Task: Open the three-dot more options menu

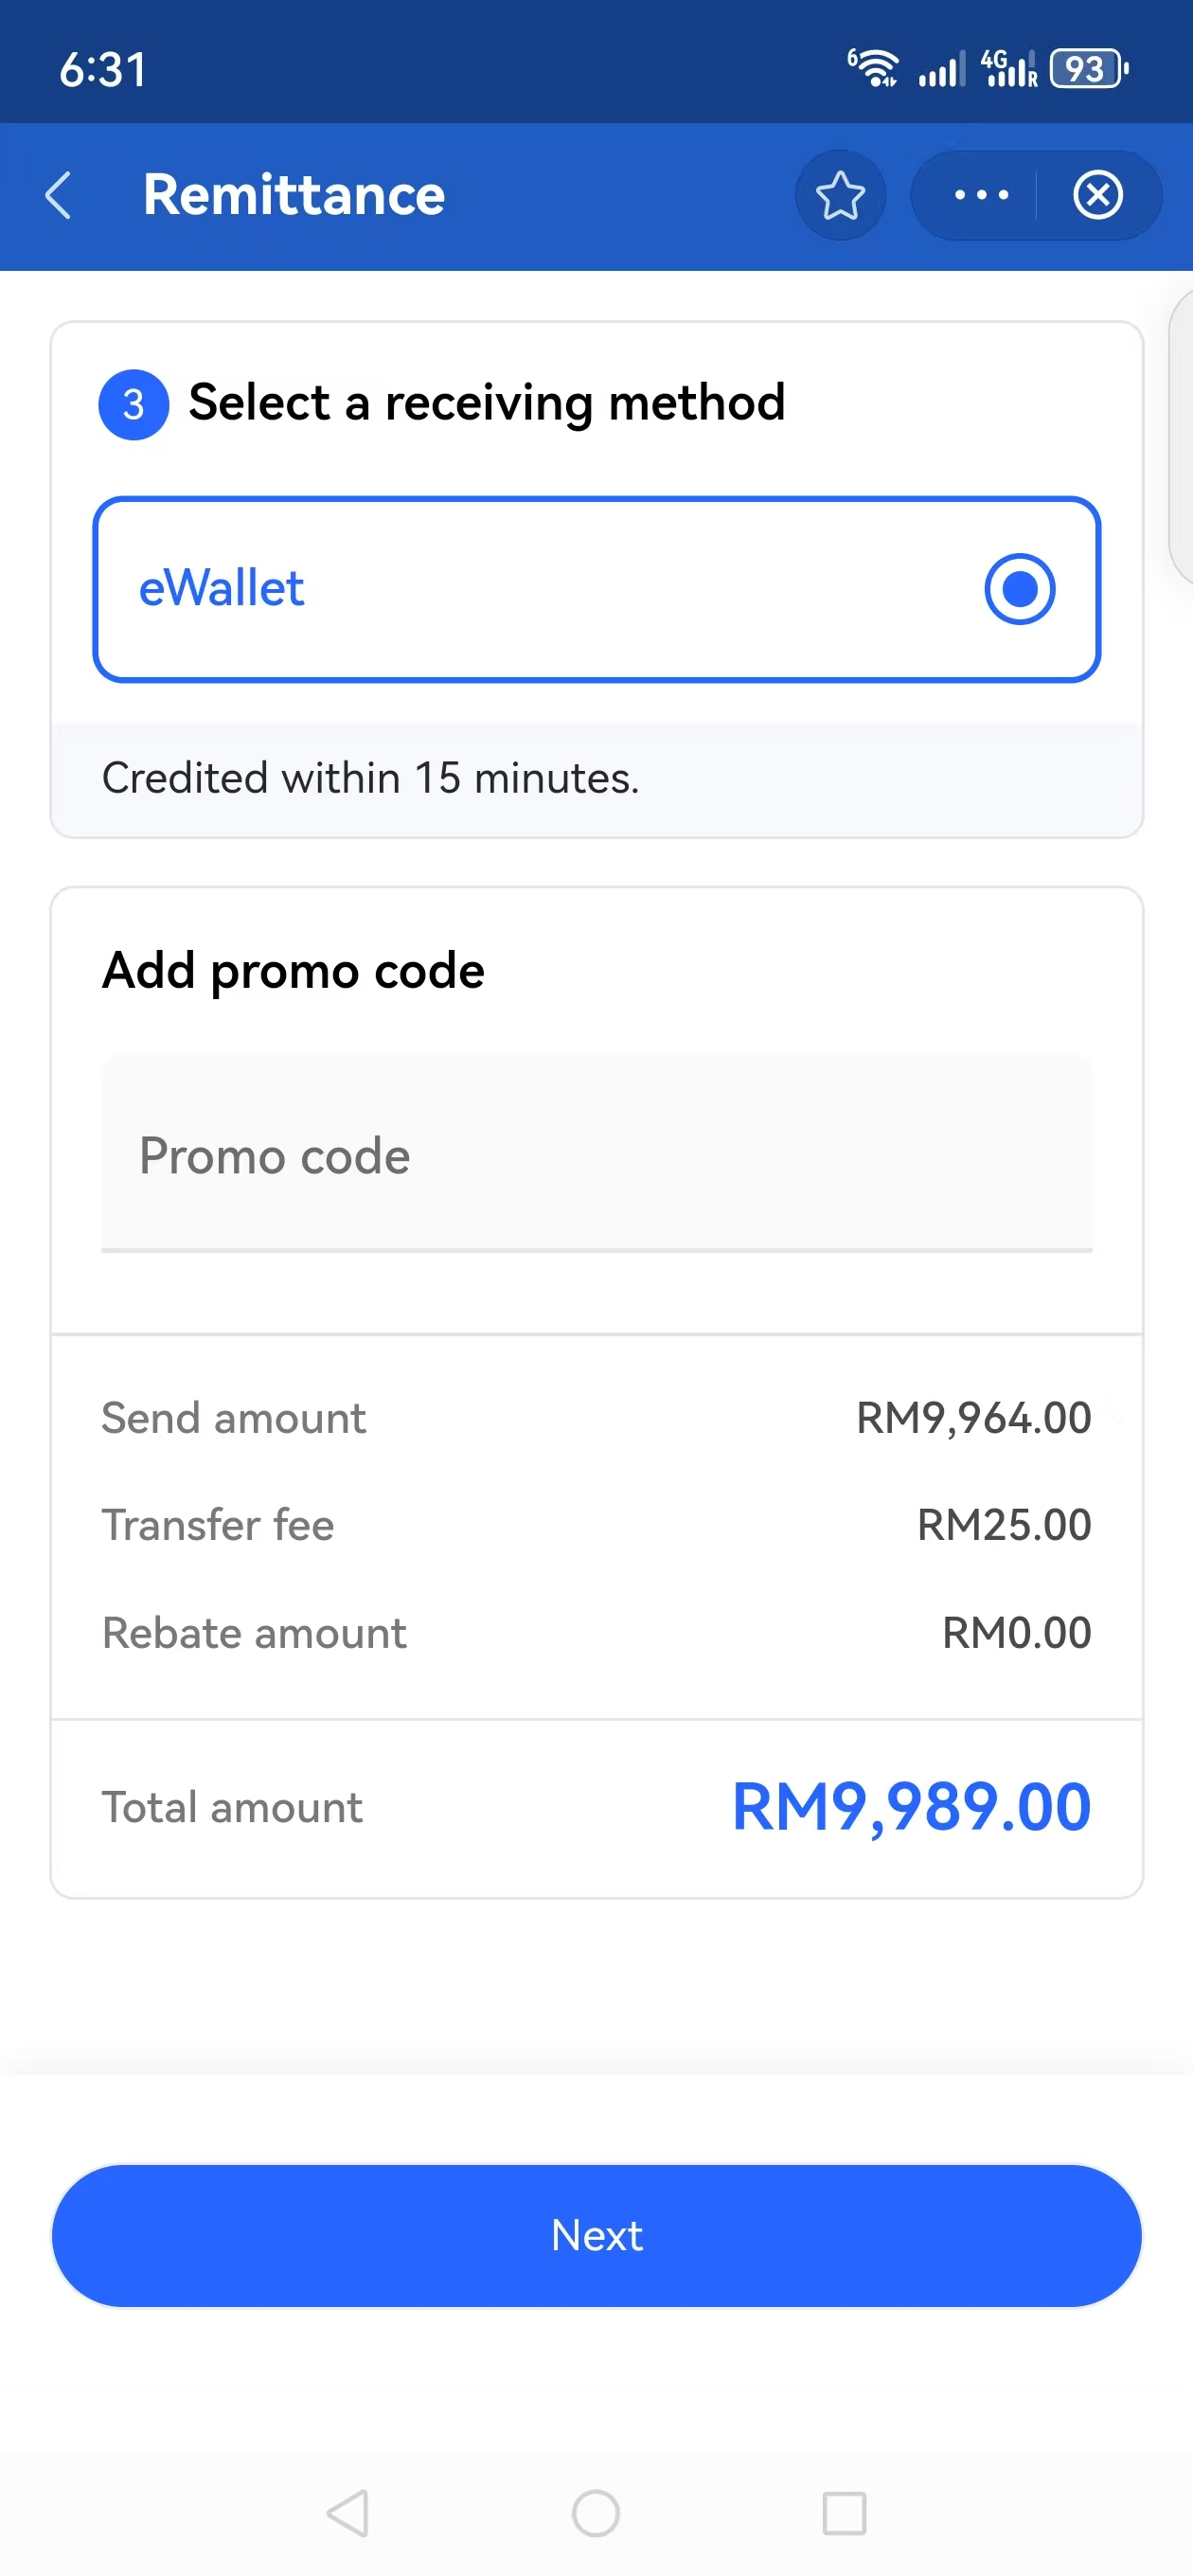Action: tap(981, 195)
